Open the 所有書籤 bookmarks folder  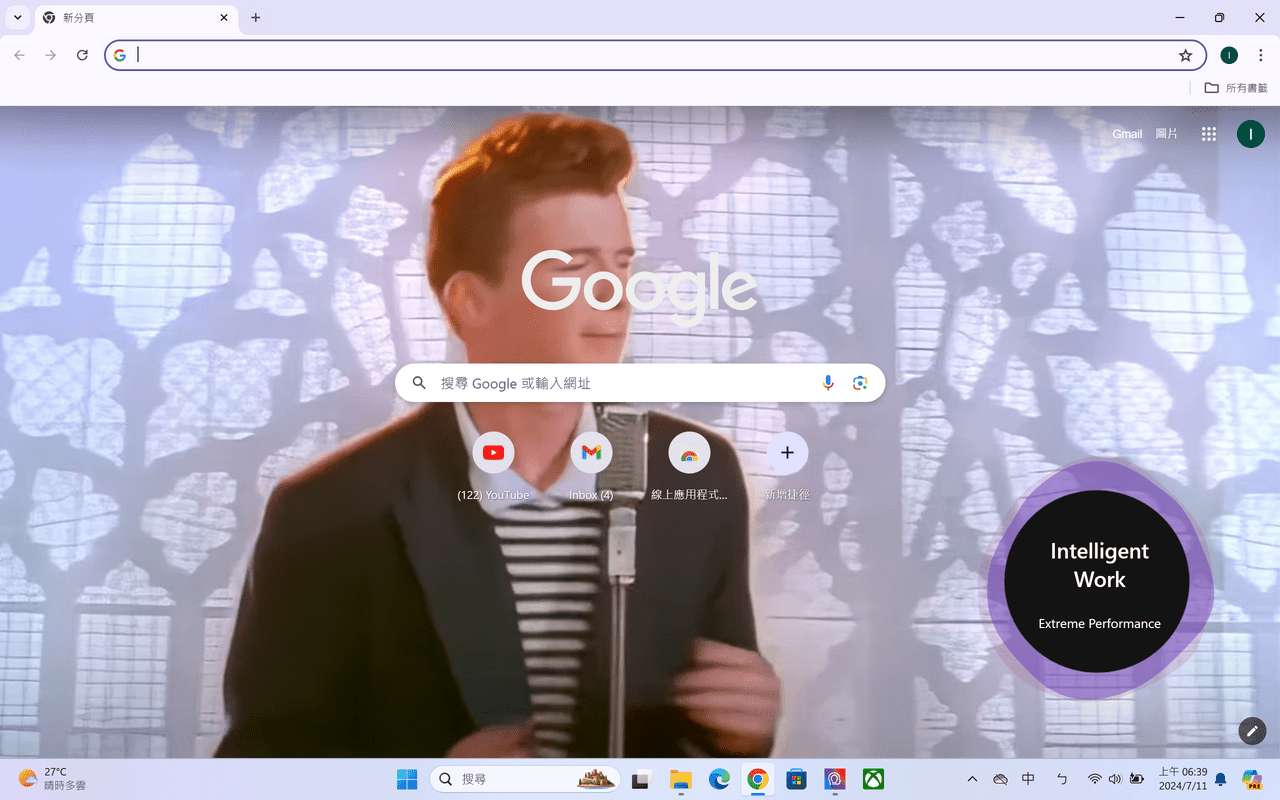point(1236,88)
